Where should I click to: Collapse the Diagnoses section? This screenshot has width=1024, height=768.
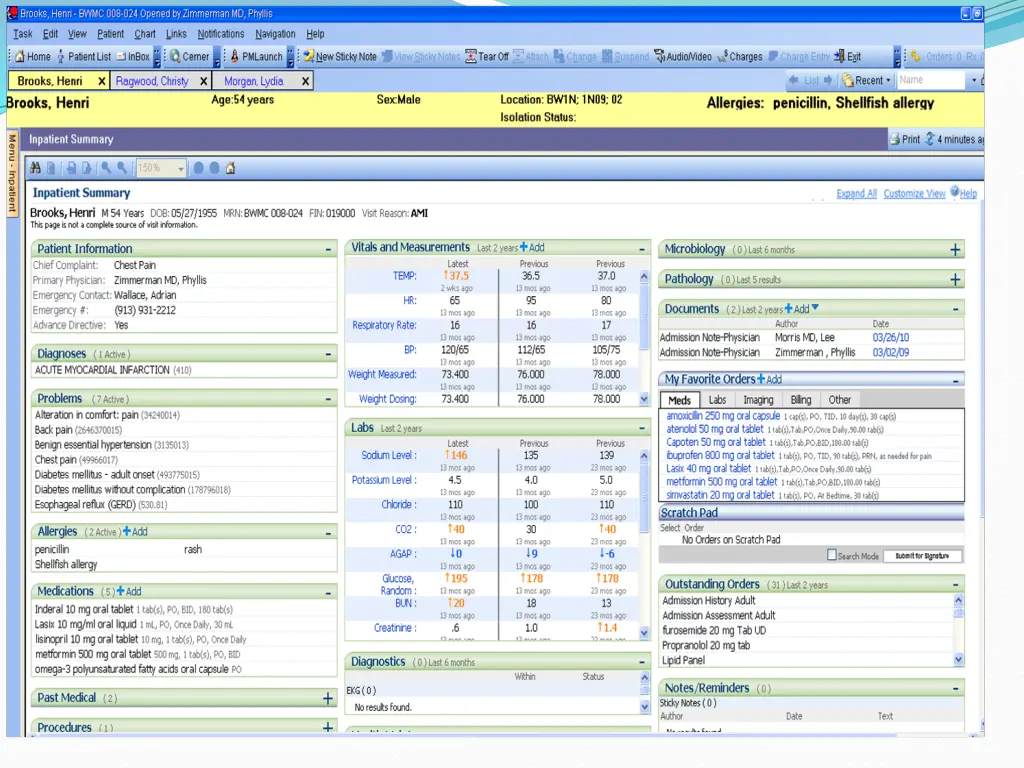[x=328, y=354]
